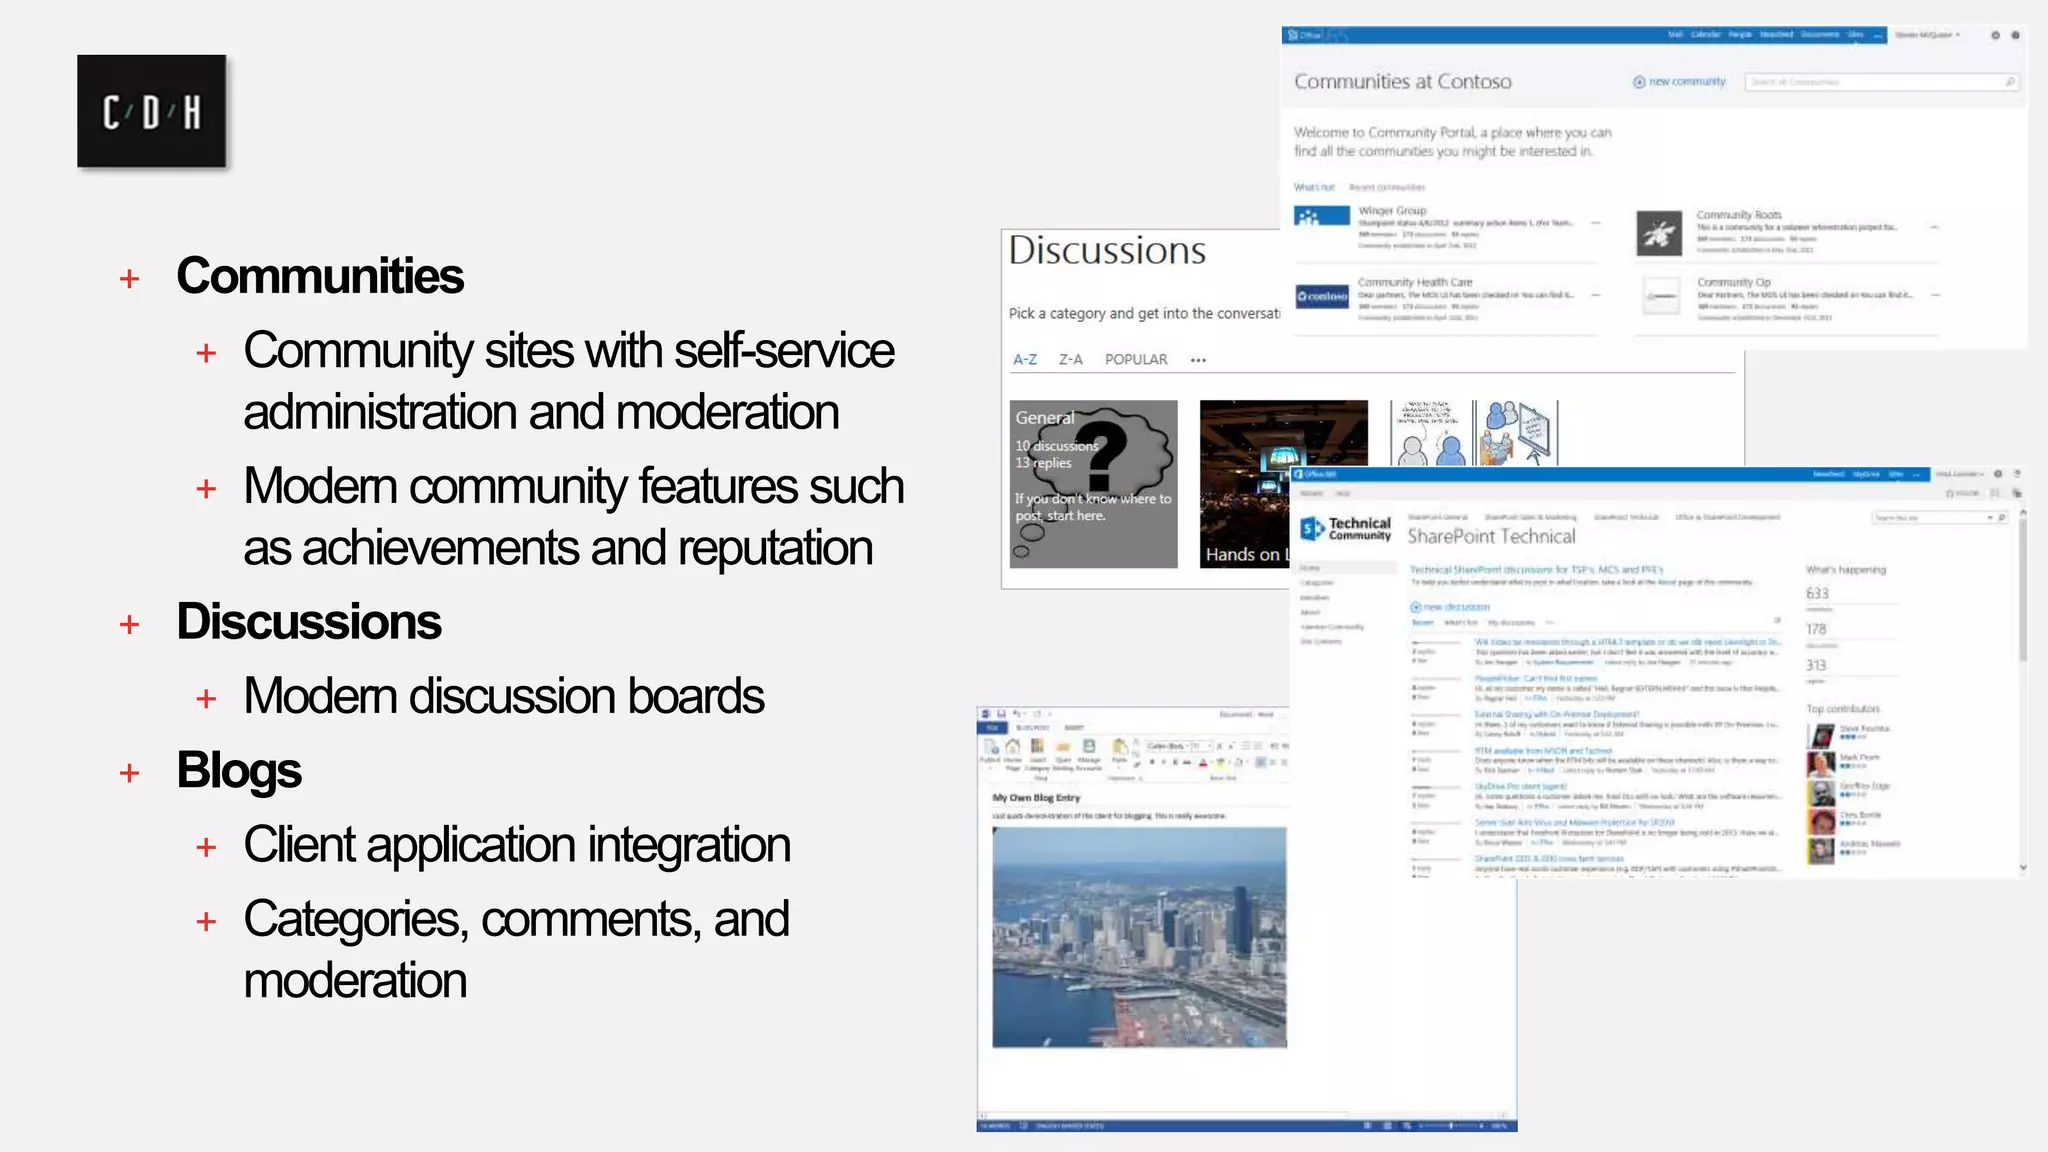
Task: Open search scope dropdown arrow in SharePoint Technical
Action: 1990,518
